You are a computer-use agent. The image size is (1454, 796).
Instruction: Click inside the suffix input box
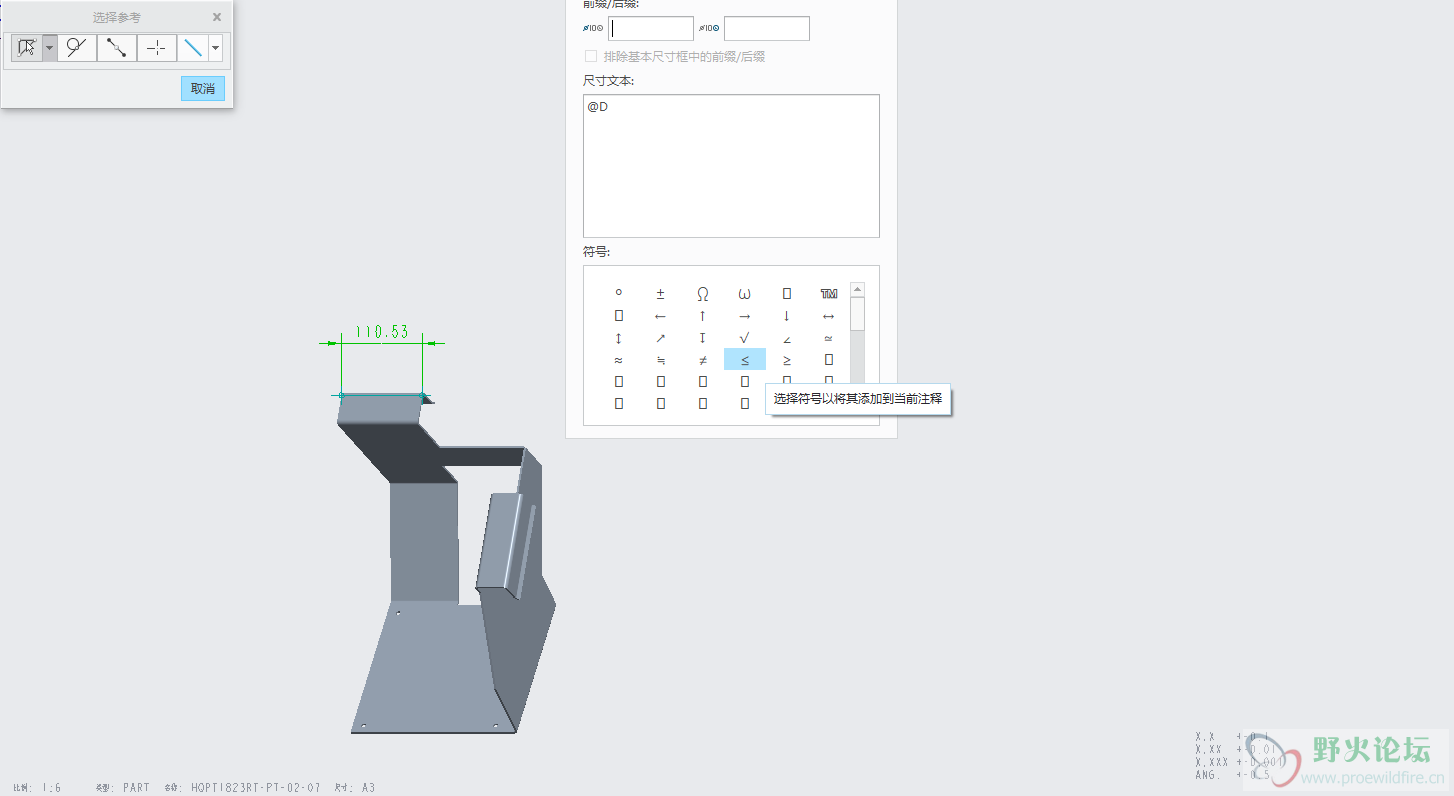[767, 28]
